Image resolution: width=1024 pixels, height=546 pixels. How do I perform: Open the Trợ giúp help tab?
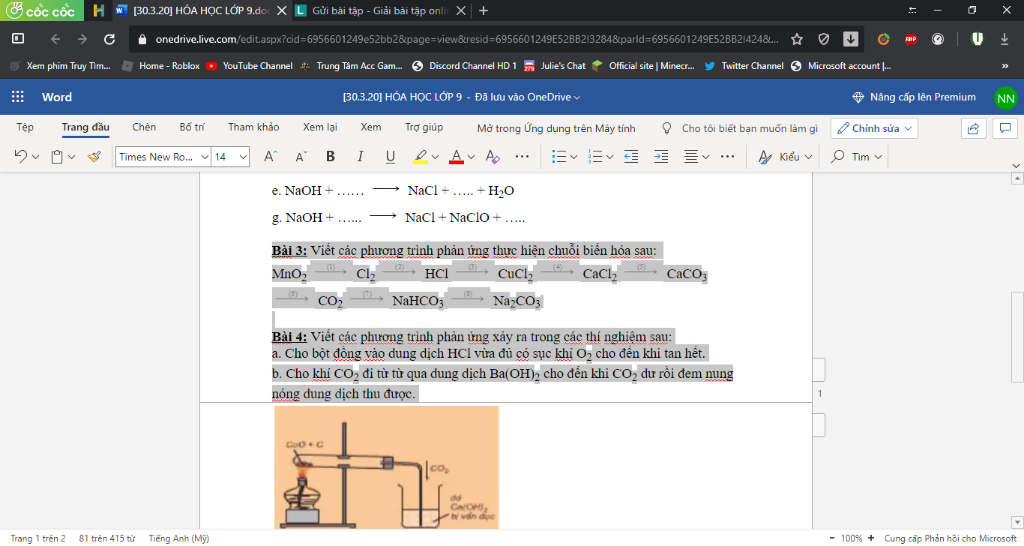[424, 127]
